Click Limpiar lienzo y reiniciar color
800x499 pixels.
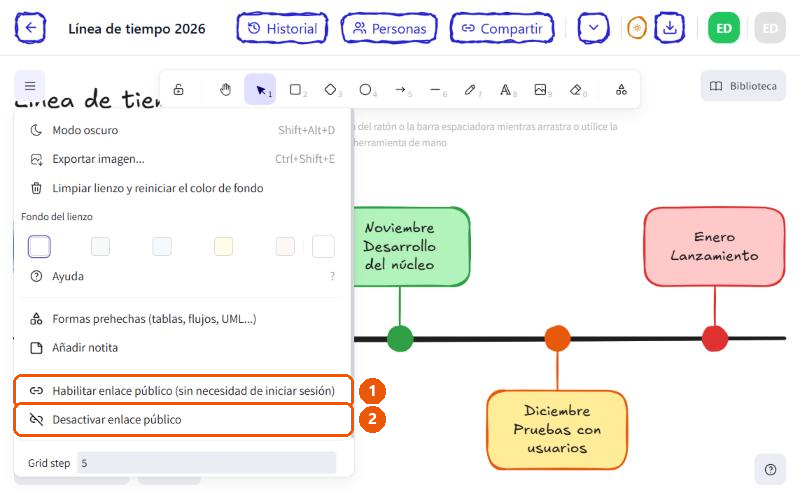[183, 188]
